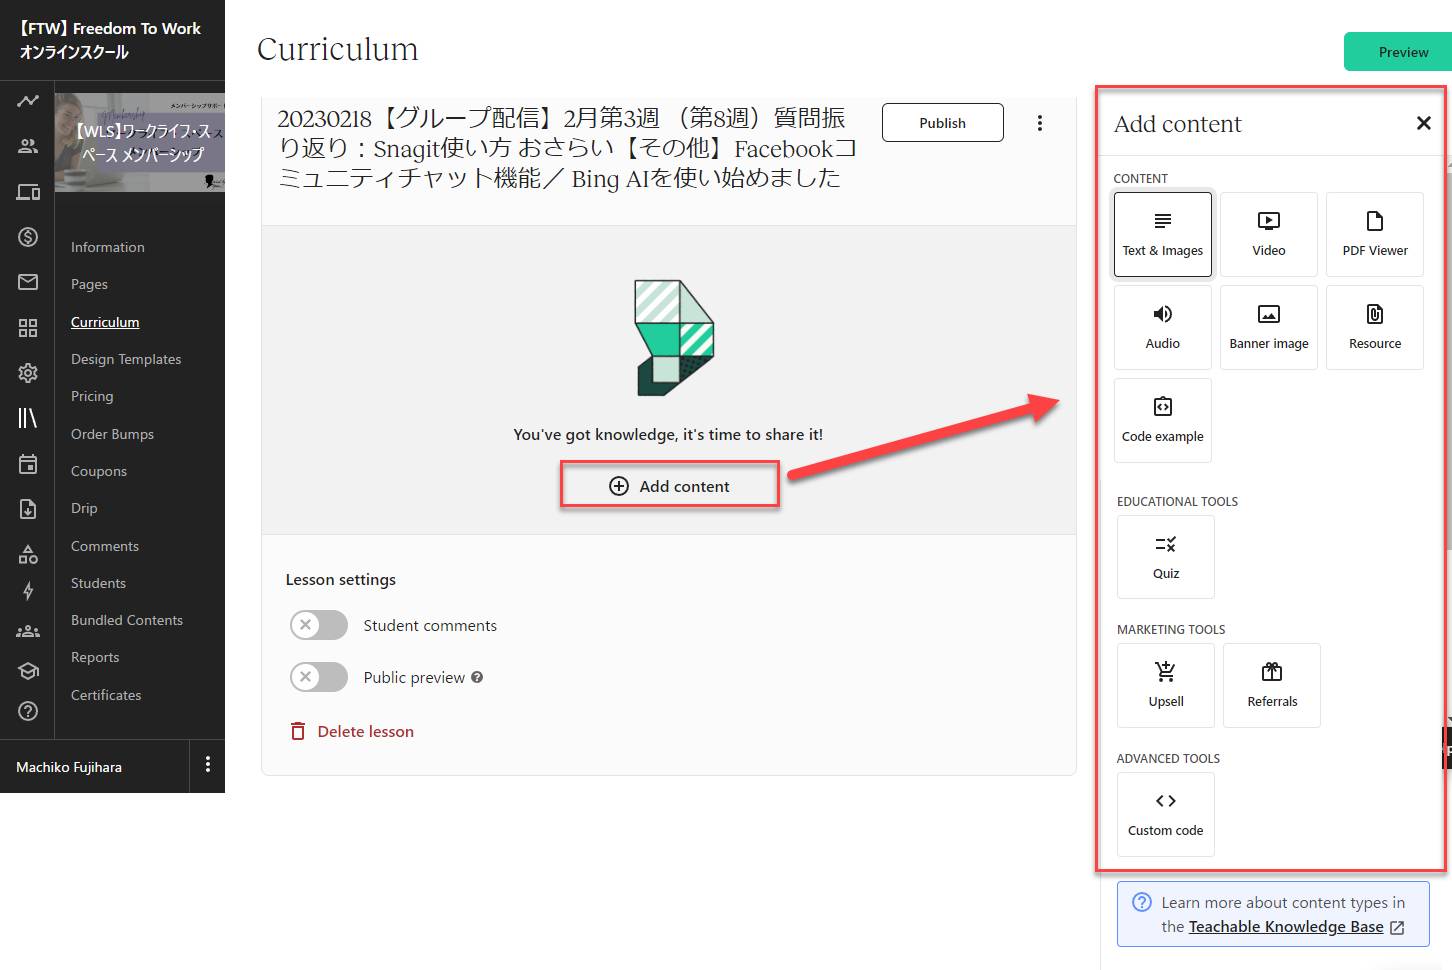Open Certificates menu item

(x=106, y=695)
